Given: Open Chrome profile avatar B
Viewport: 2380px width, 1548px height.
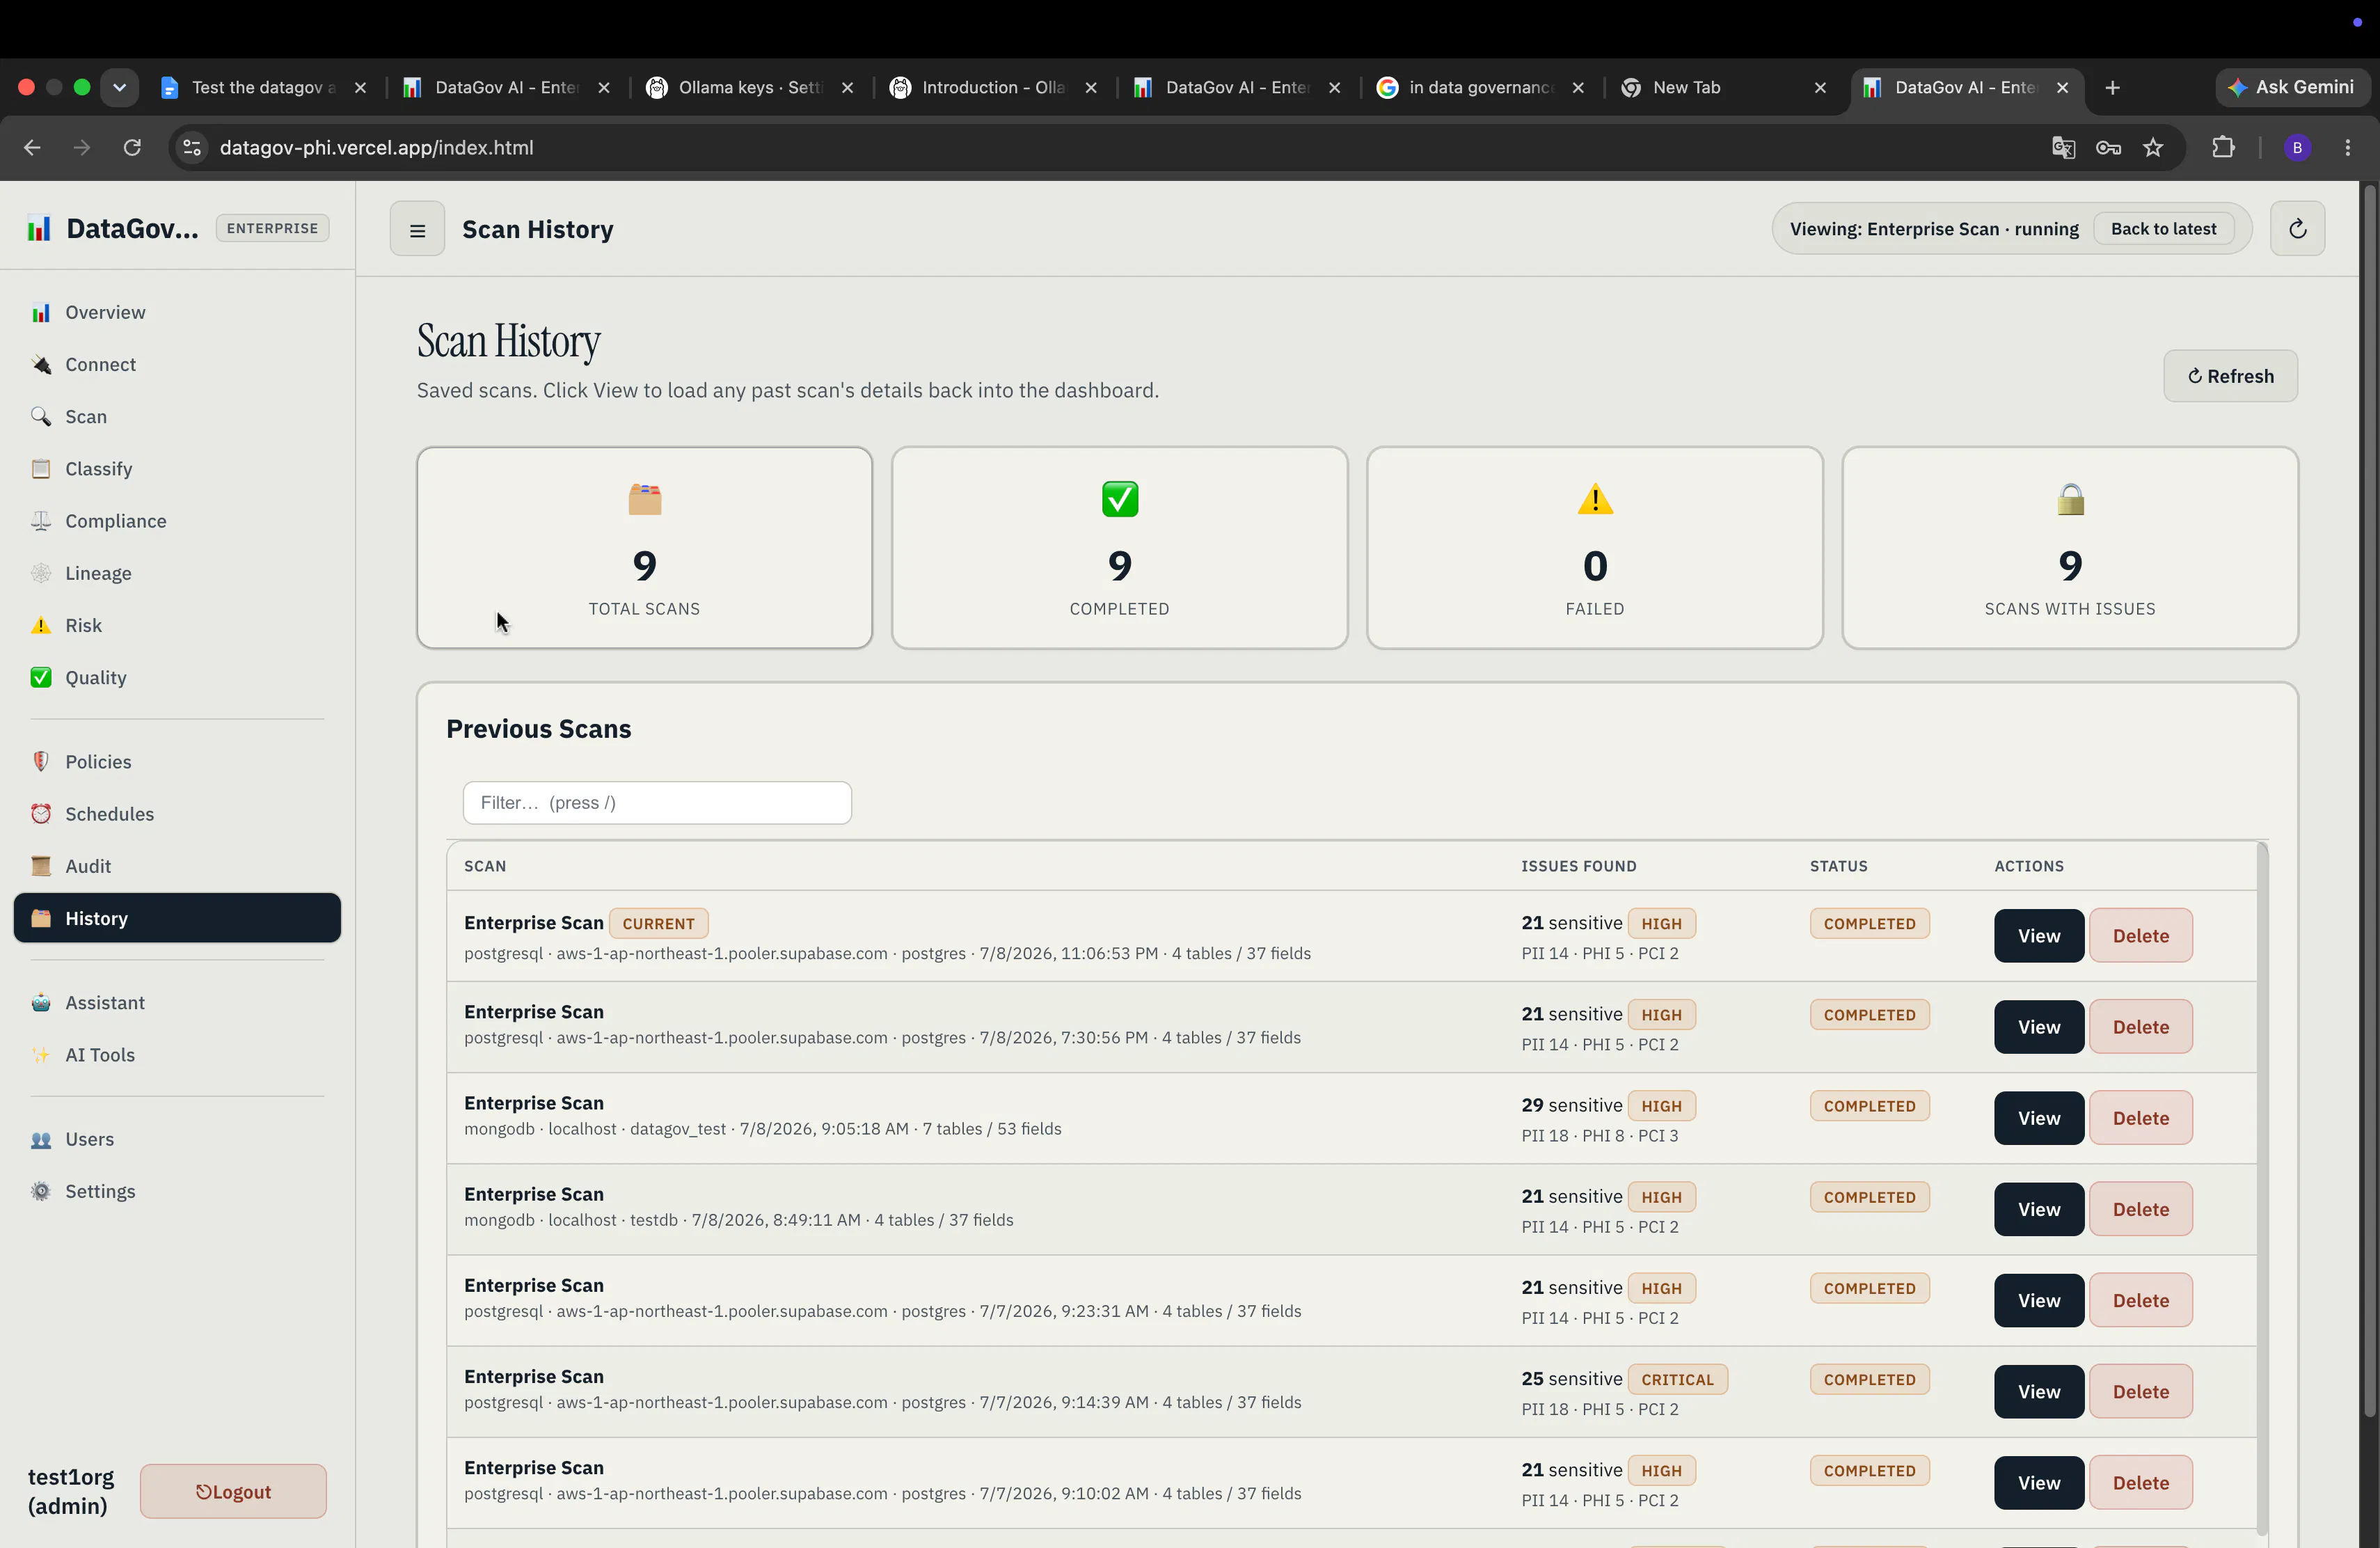Looking at the screenshot, I should (x=2297, y=148).
